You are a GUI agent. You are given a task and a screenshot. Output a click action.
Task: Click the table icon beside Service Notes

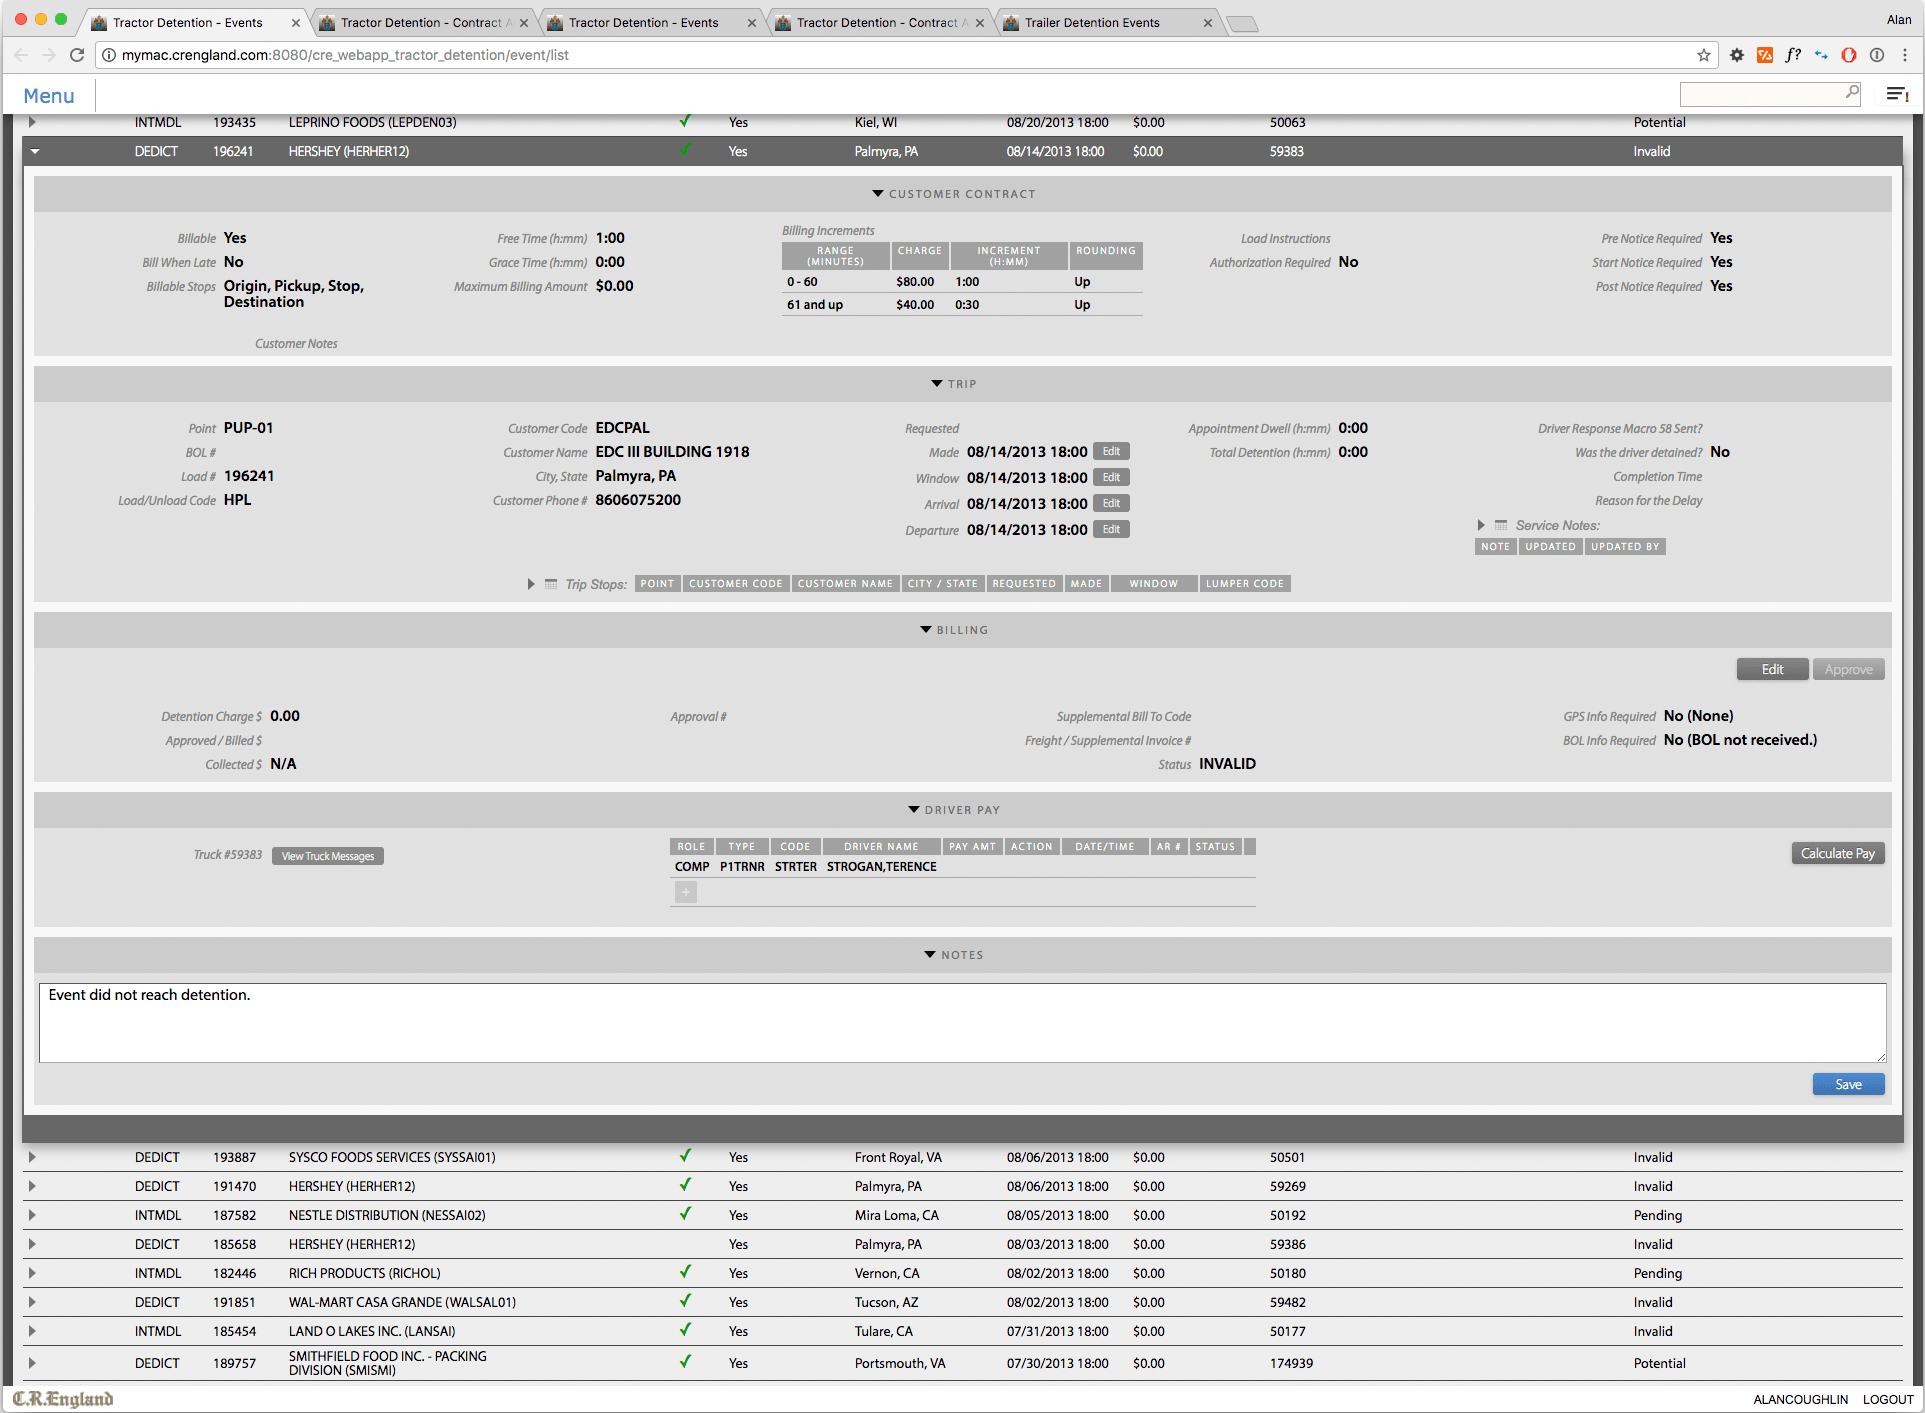click(1501, 525)
